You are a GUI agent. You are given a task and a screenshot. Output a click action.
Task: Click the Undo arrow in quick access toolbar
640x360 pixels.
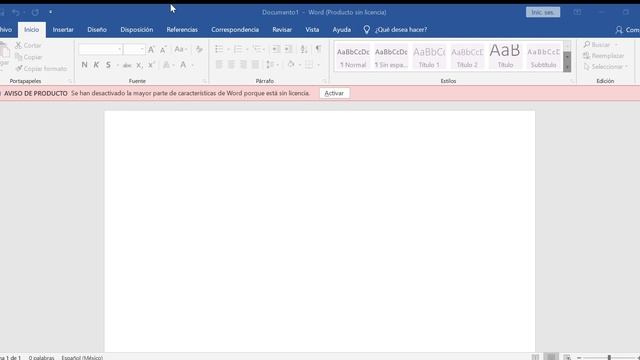pos(16,12)
